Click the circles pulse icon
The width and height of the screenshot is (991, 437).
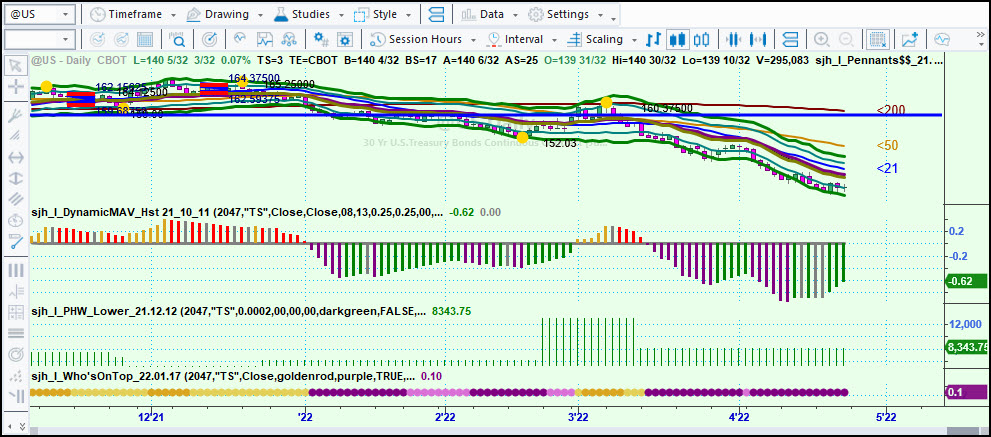click(x=289, y=39)
